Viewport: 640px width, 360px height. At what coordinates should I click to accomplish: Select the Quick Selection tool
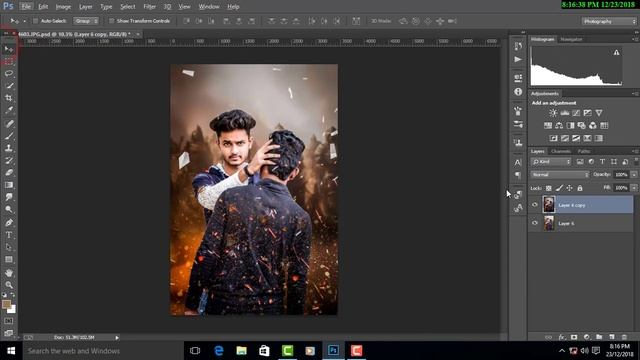[x=9, y=86]
